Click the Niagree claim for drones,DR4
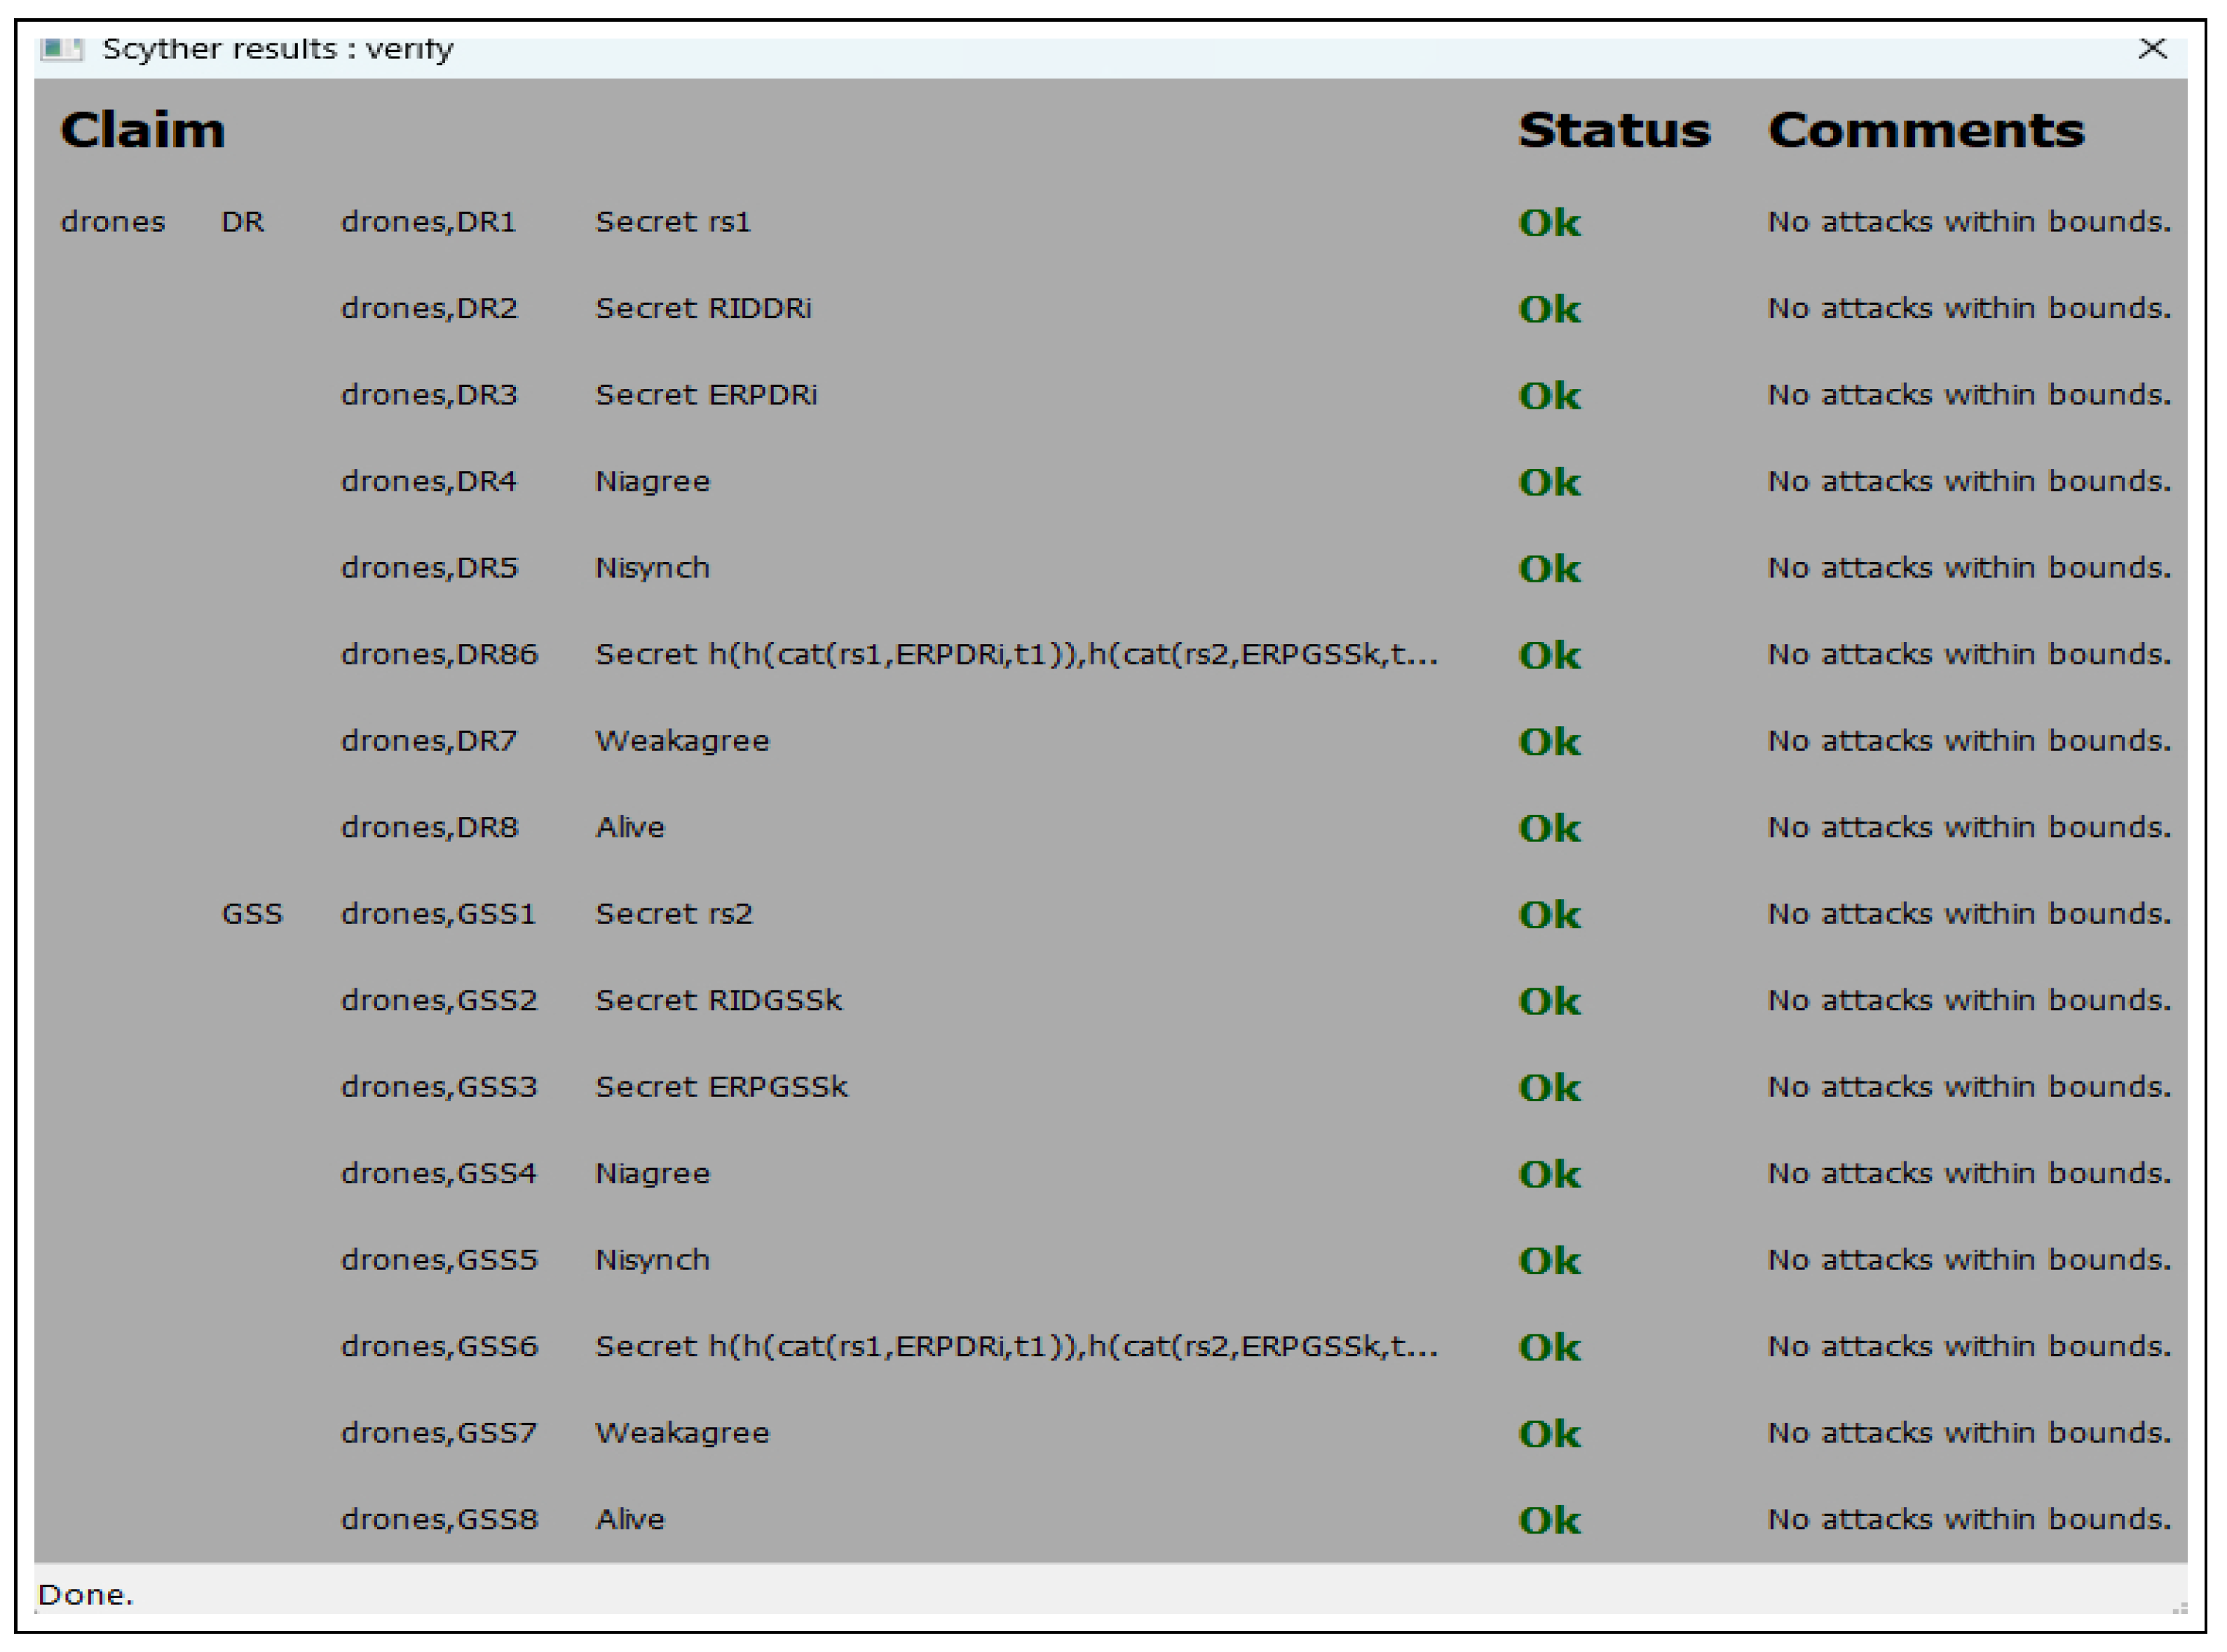This screenshot has height=1652, width=2227. tap(652, 482)
